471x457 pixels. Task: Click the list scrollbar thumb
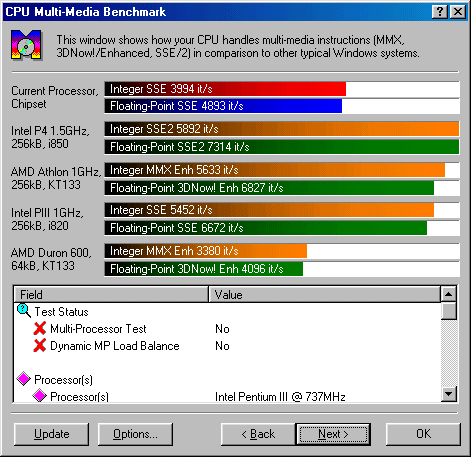click(449, 311)
